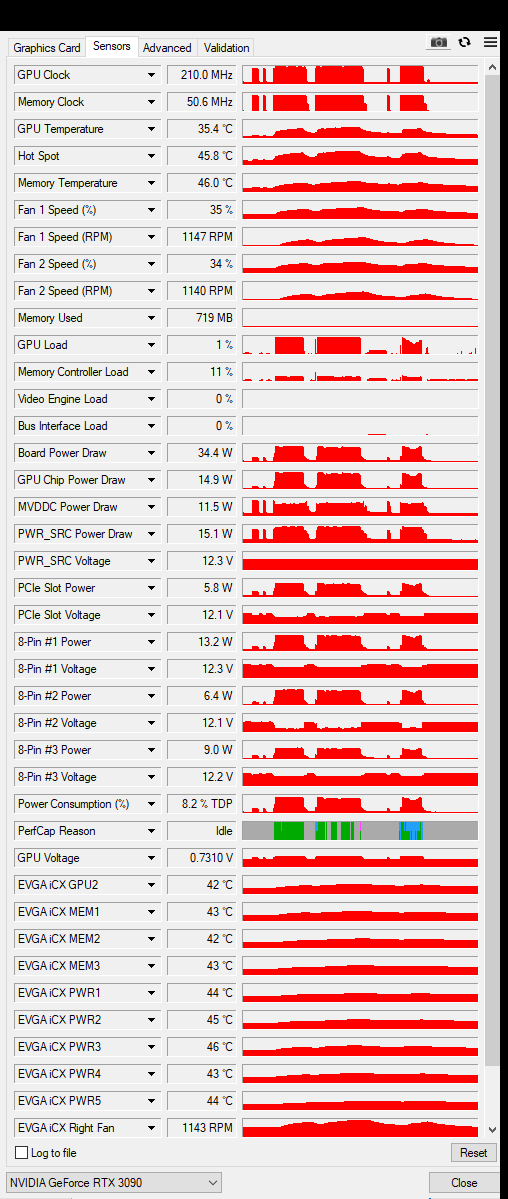Open the hamburger menu icon
The height and width of the screenshot is (1199, 508).
490,43
